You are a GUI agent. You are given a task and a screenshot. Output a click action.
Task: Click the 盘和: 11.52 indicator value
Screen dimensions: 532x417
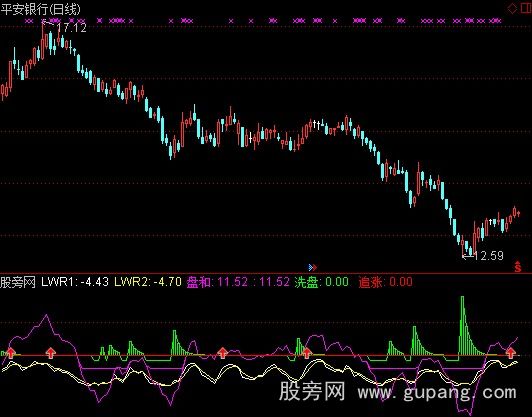tap(217, 282)
